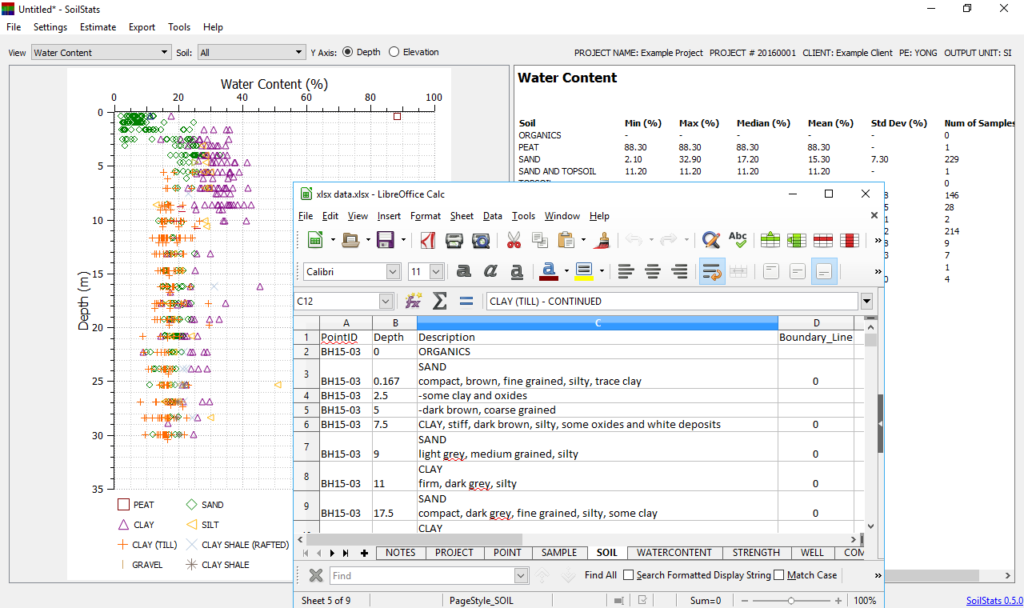Apply the yellow highlighting color
Viewport: 1024px width, 608px height.
tap(584, 271)
